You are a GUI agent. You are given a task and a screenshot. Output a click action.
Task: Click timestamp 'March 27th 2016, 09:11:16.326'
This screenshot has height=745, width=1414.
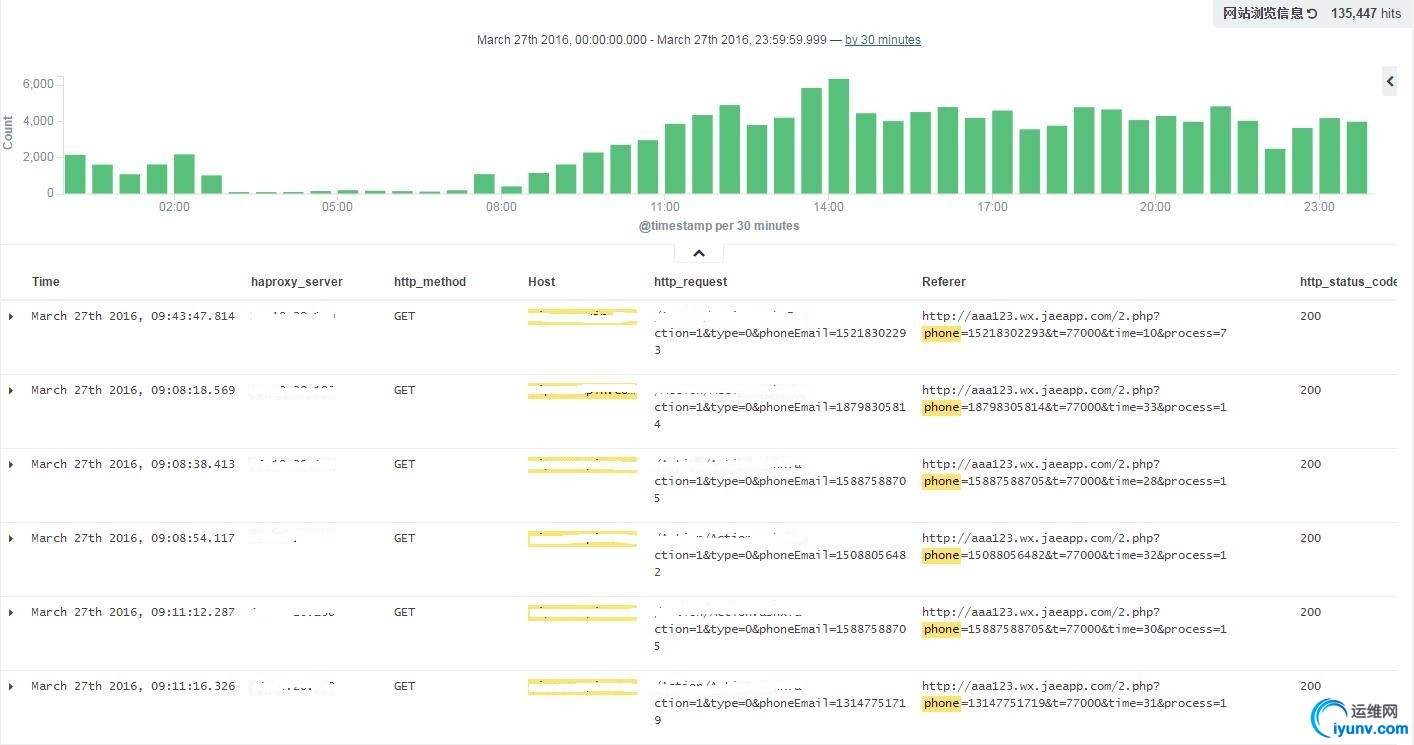(133, 686)
